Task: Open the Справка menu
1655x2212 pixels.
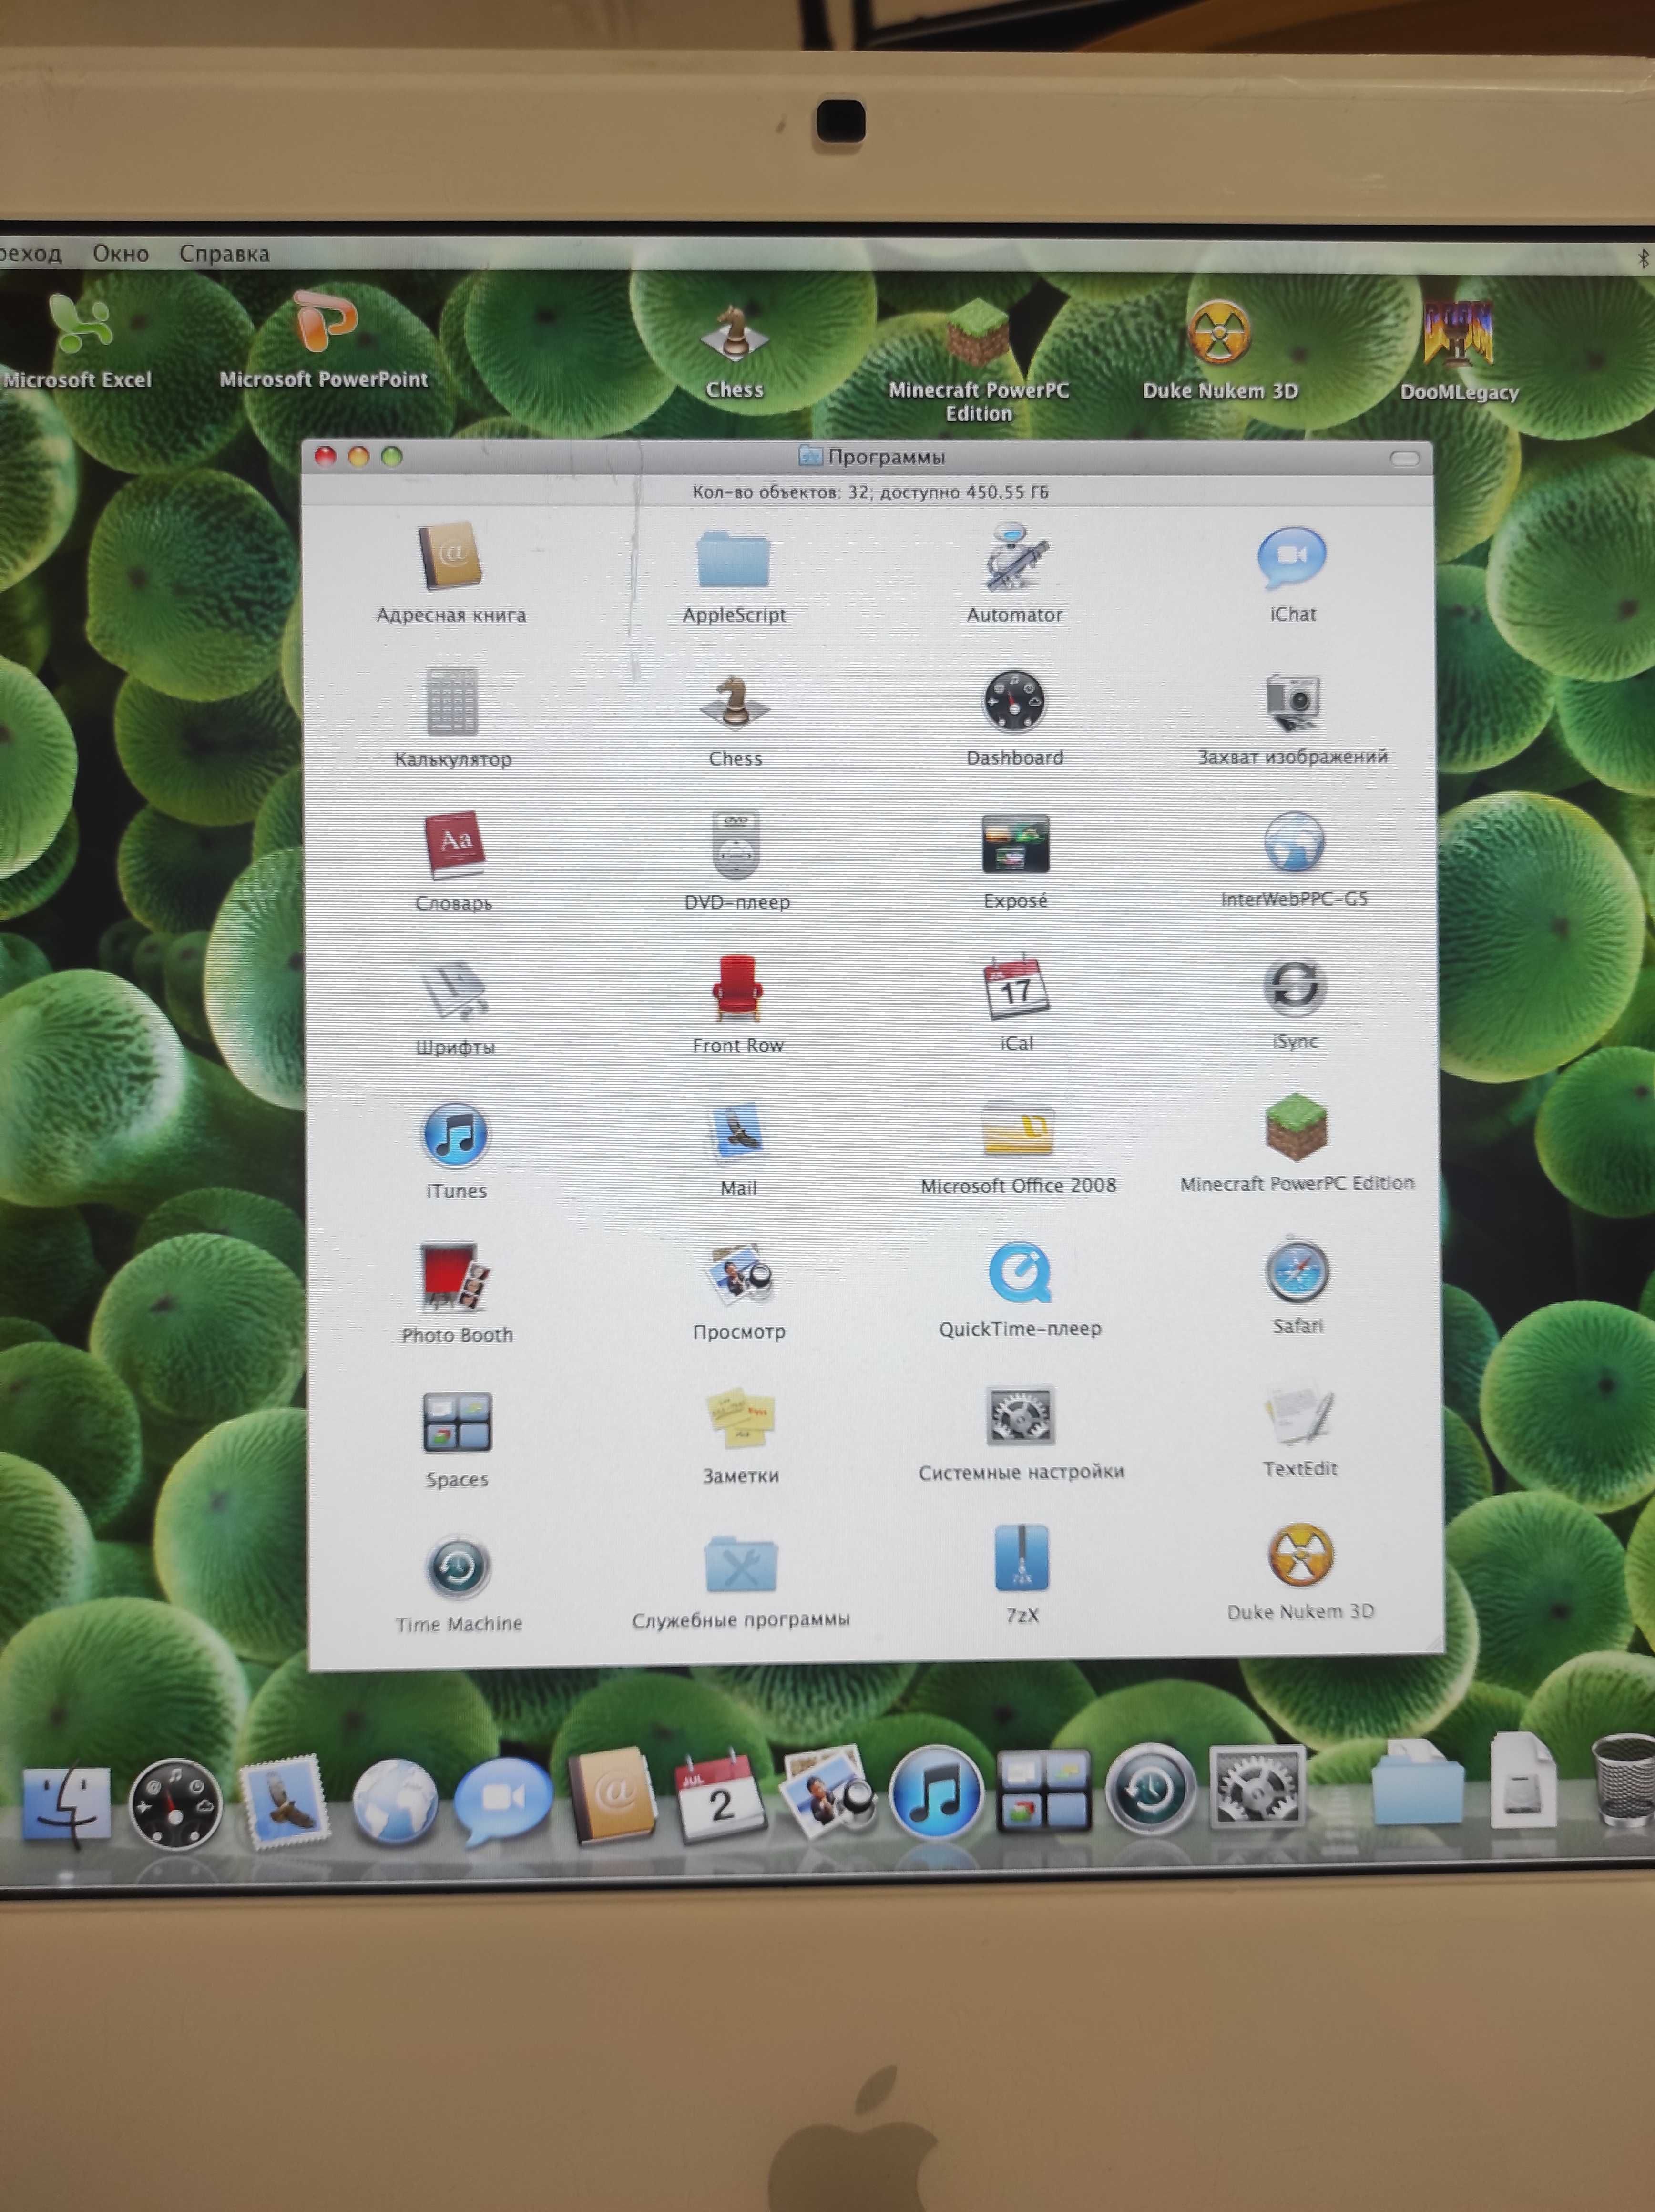Action: pyautogui.click(x=224, y=253)
